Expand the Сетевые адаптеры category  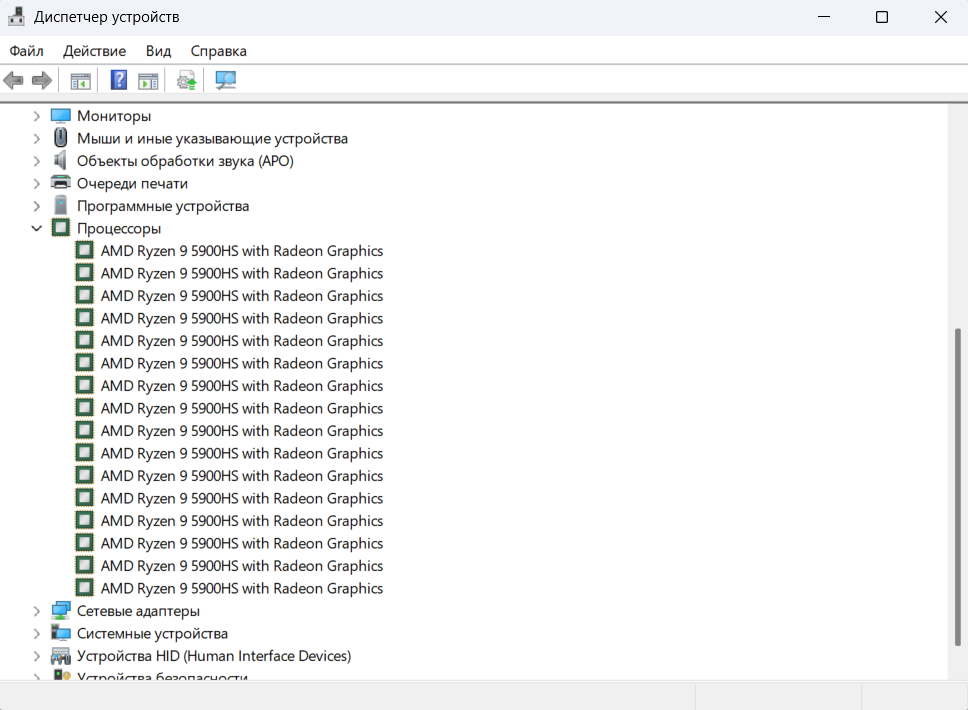point(36,611)
